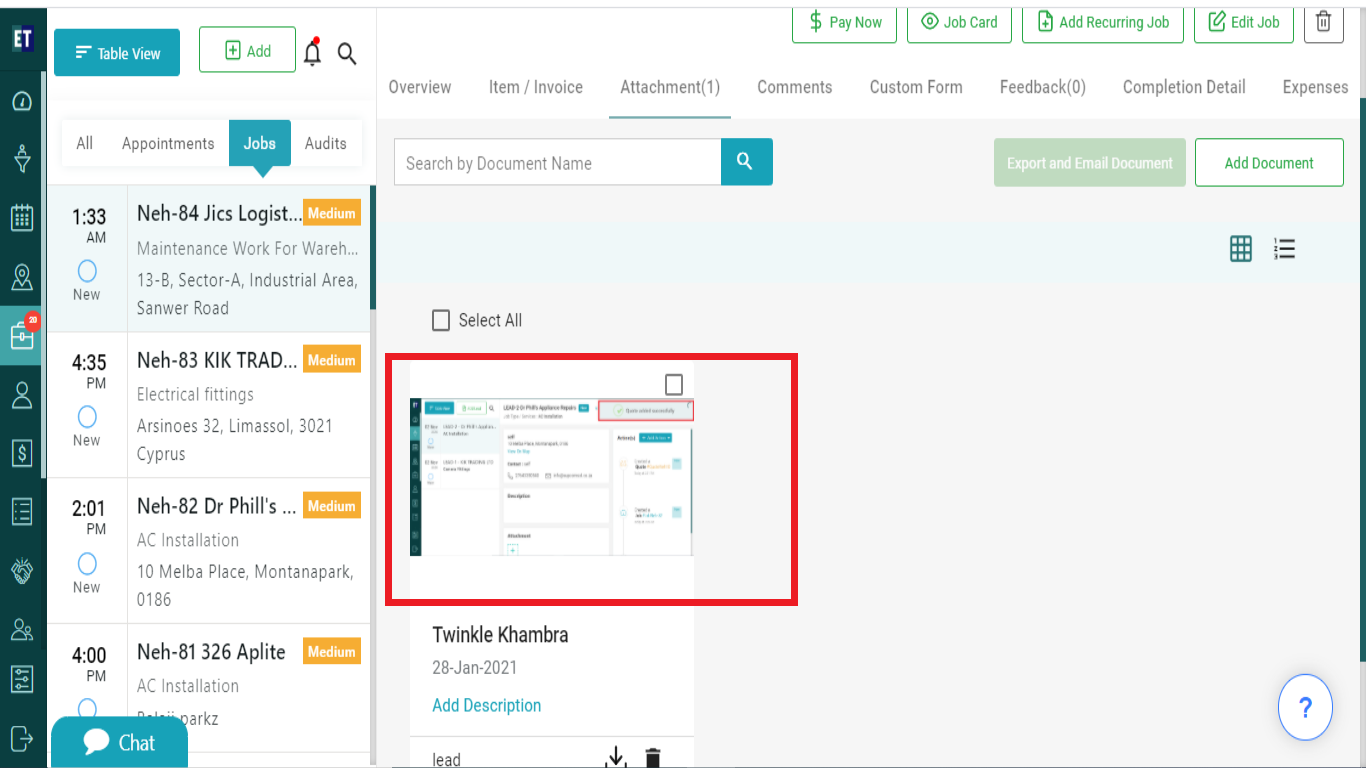
Task: Click the multiple users icon in sidebar
Action: click(22, 629)
